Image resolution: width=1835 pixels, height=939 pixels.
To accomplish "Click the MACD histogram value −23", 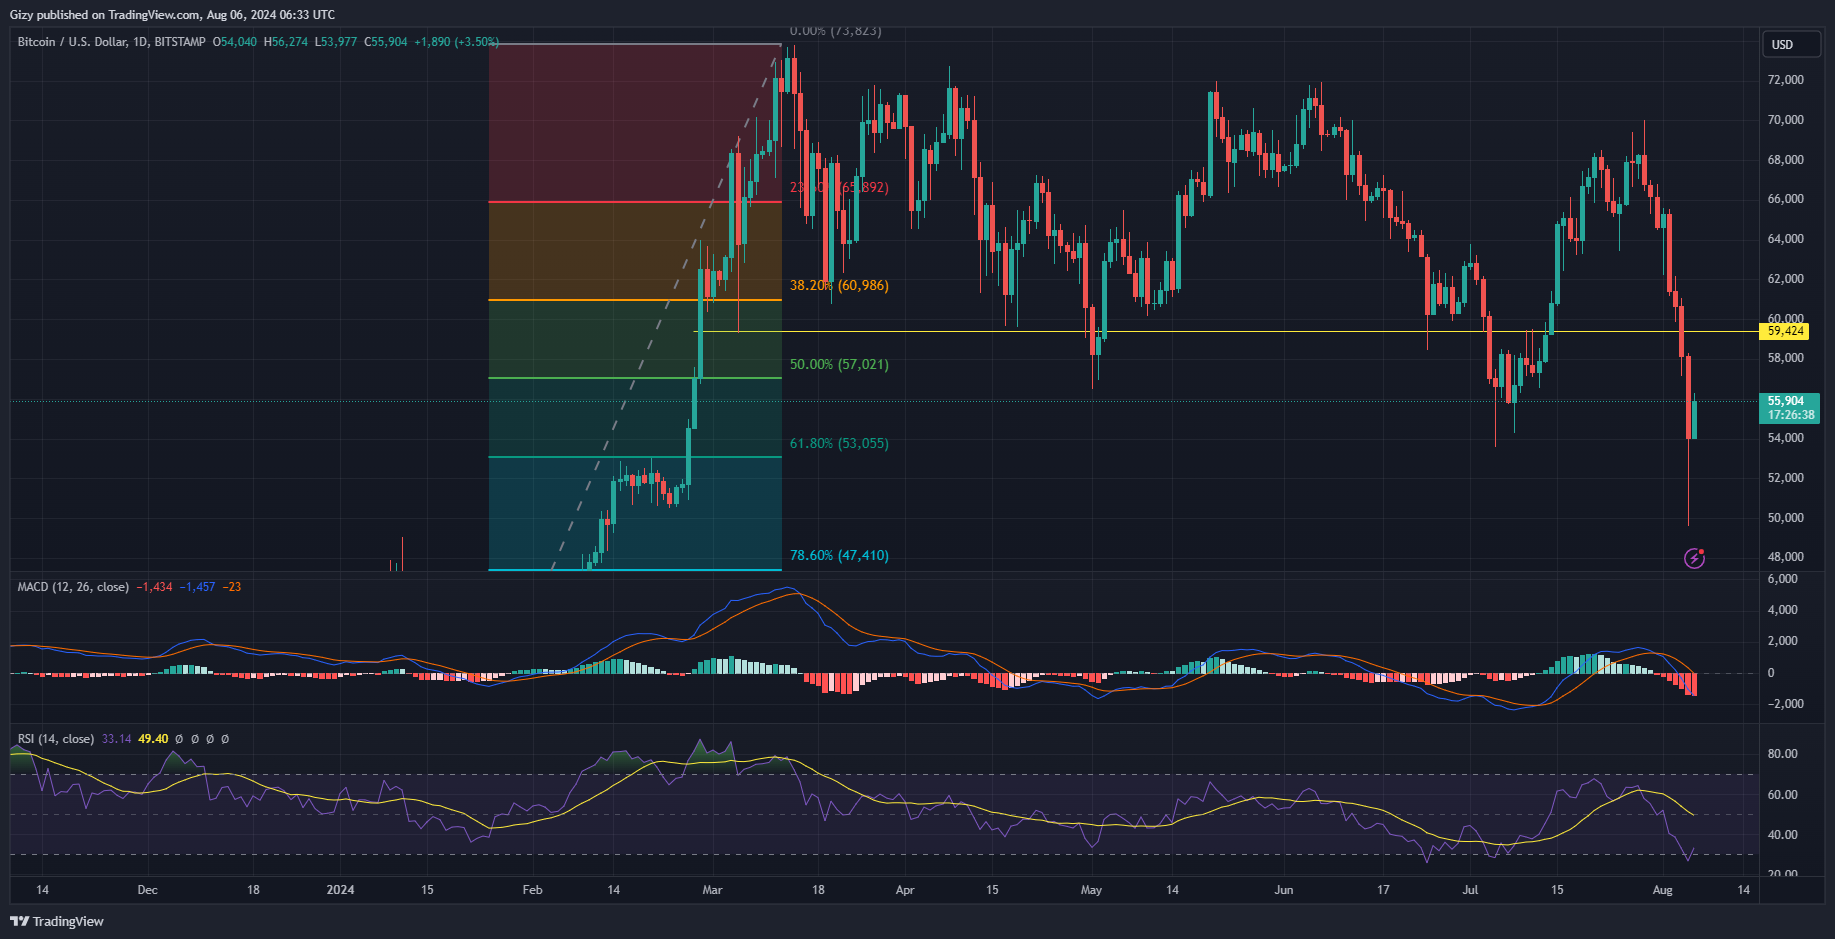I will [231, 587].
